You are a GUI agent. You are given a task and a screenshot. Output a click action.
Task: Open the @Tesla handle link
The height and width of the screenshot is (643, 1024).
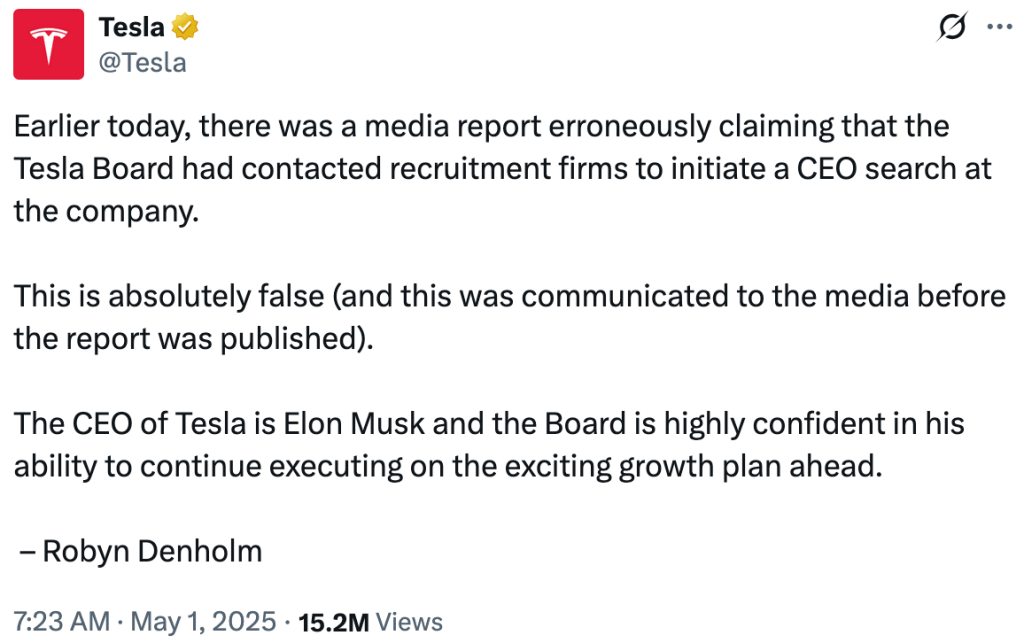[x=142, y=62]
